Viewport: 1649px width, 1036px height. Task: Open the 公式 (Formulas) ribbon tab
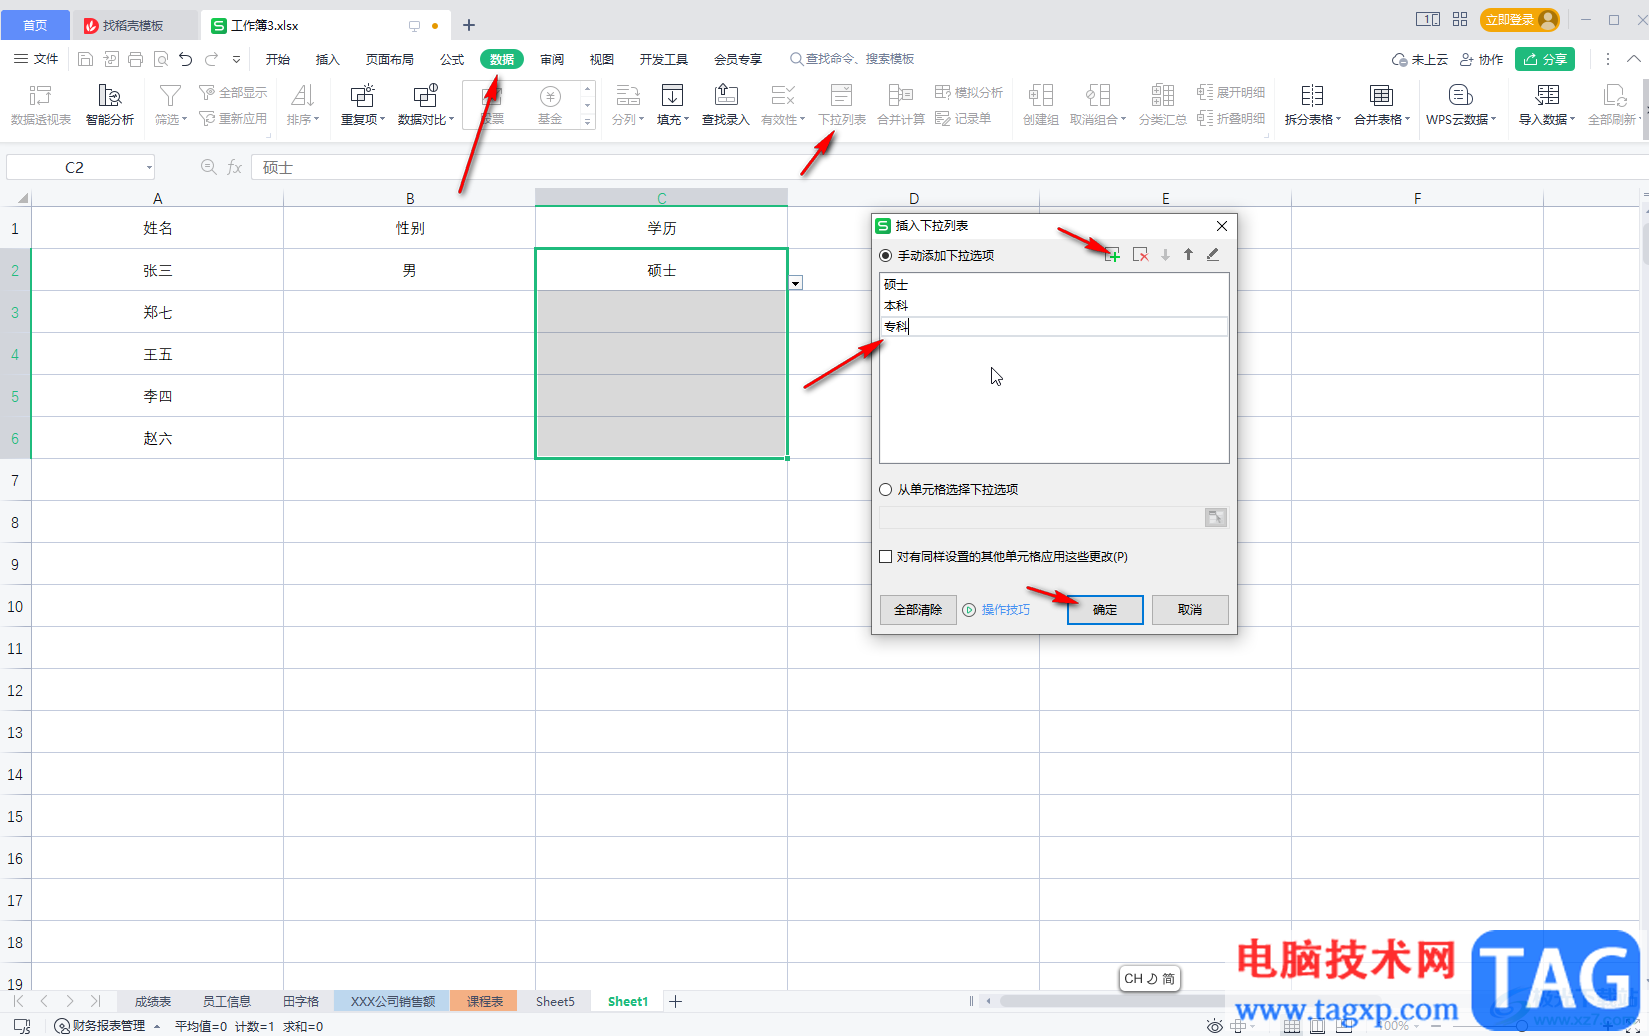click(x=452, y=59)
